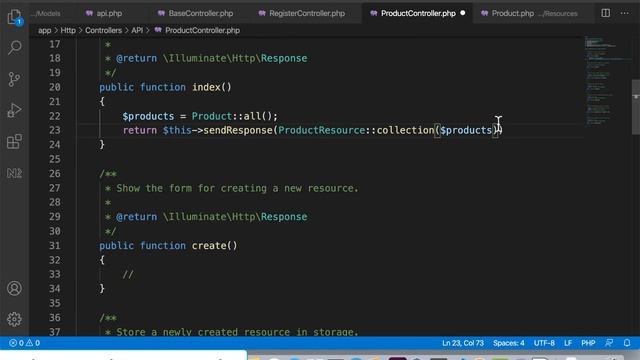The width and height of the screenshot is (640, 360).
Task: Go to line via Ln 23, Col 73
Action: point(463,343)
